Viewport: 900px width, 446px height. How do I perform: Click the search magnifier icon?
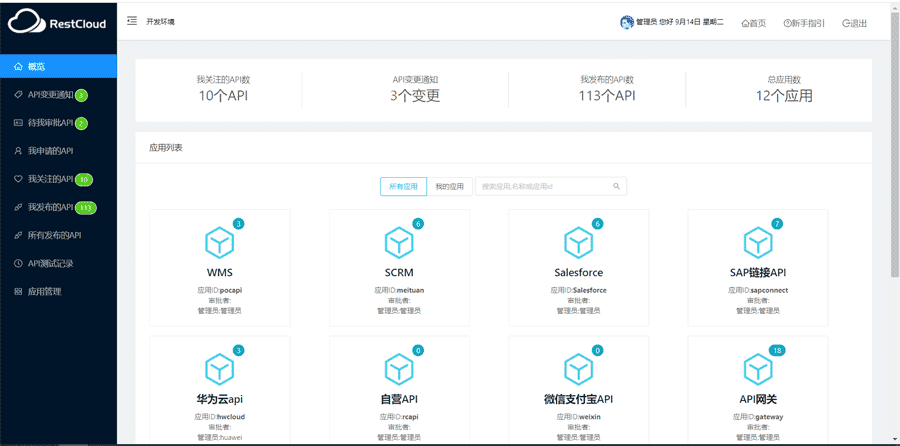(616, 187)
